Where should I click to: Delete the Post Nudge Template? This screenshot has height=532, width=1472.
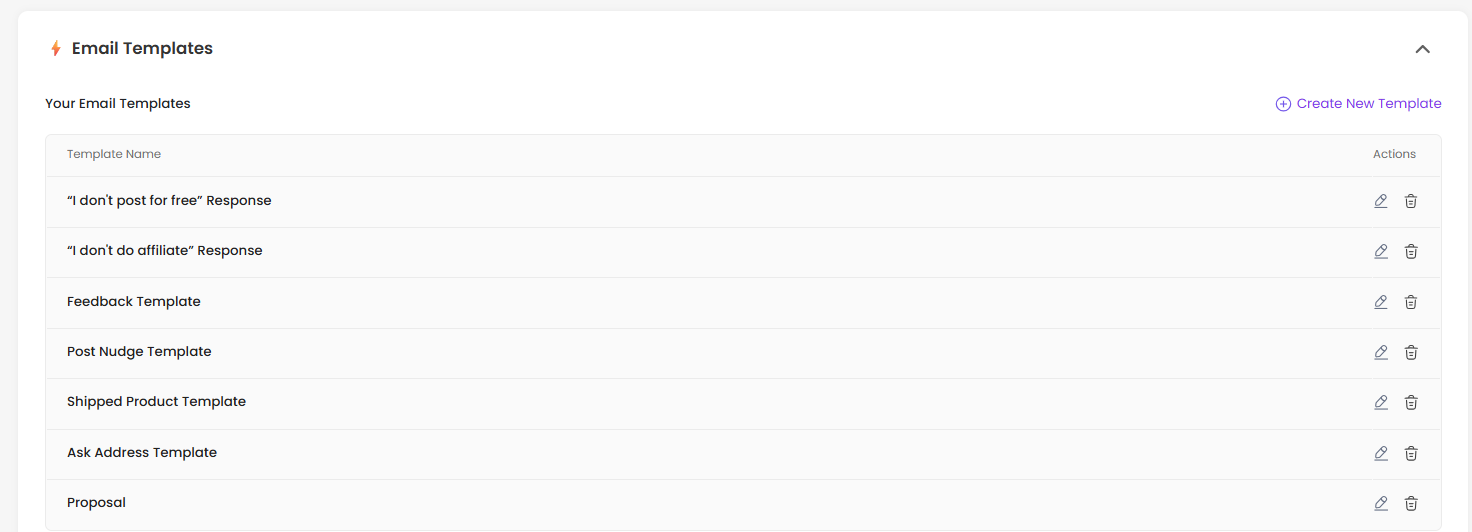[x=1411, y=352]
